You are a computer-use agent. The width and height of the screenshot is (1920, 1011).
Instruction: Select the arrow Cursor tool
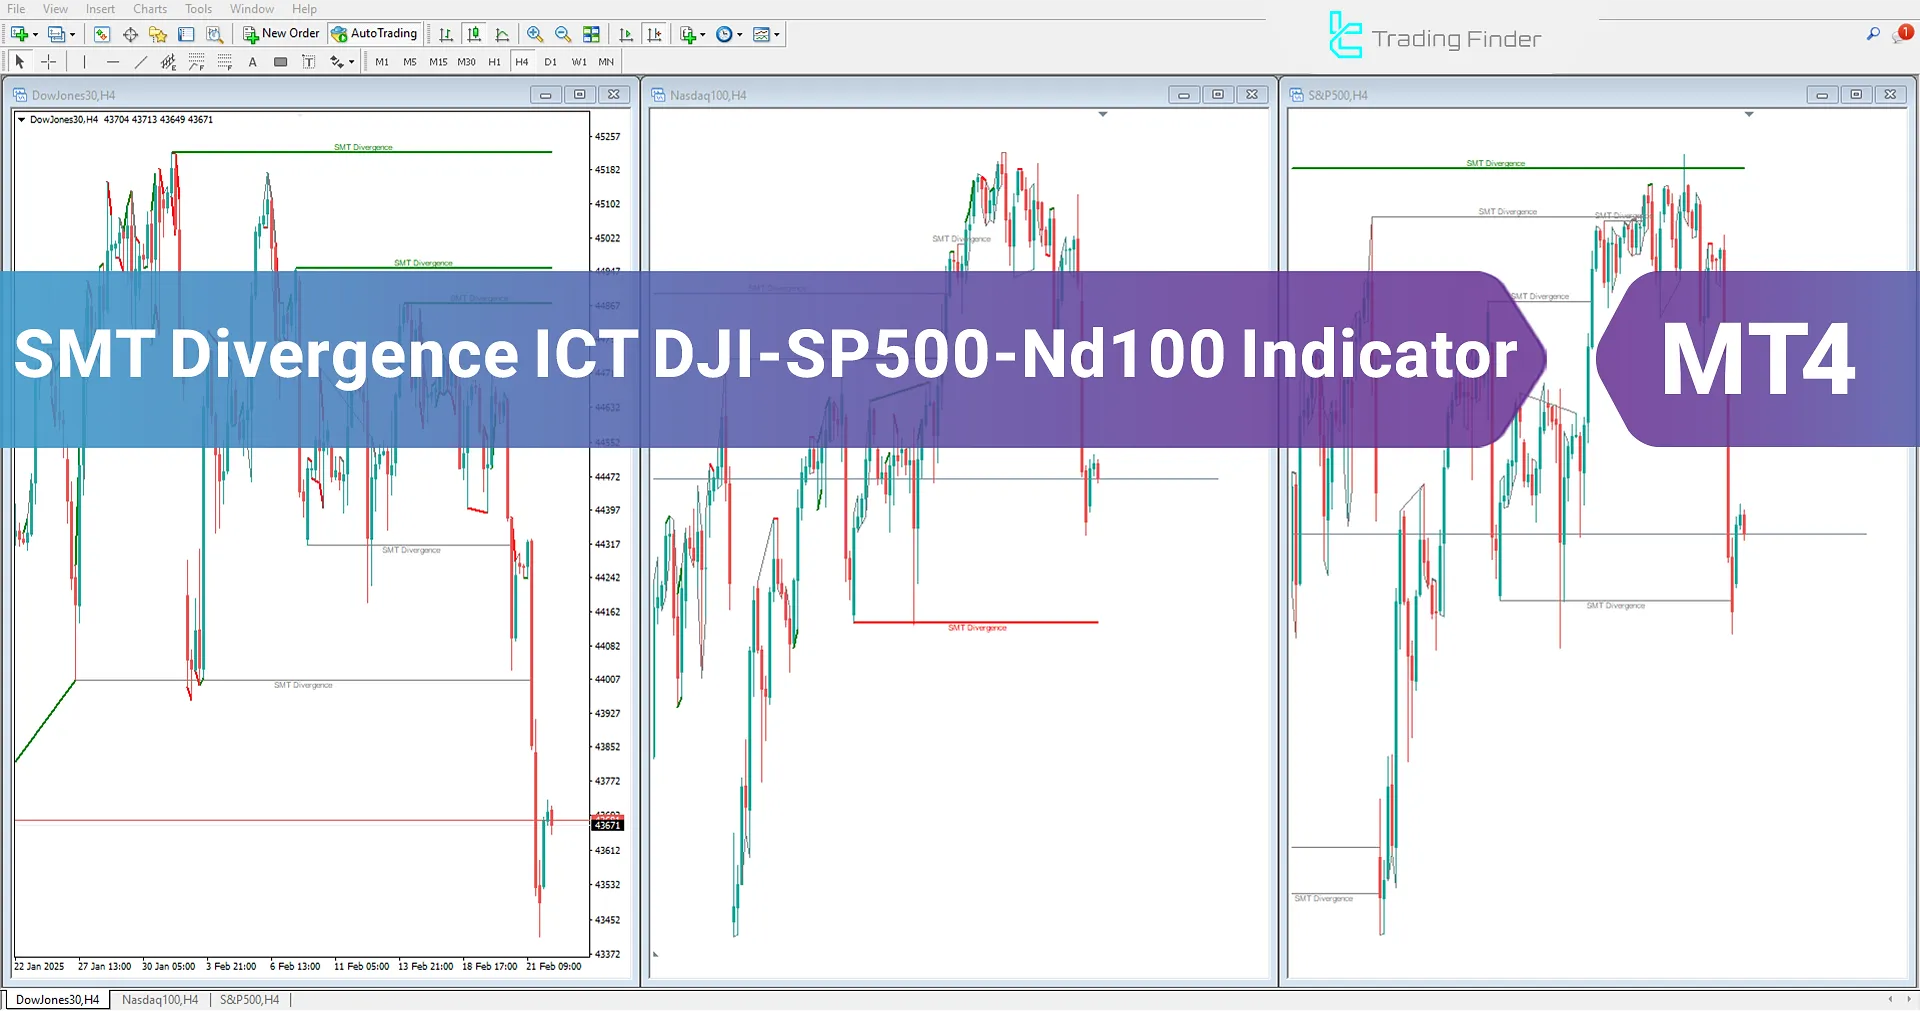[20, 62]
